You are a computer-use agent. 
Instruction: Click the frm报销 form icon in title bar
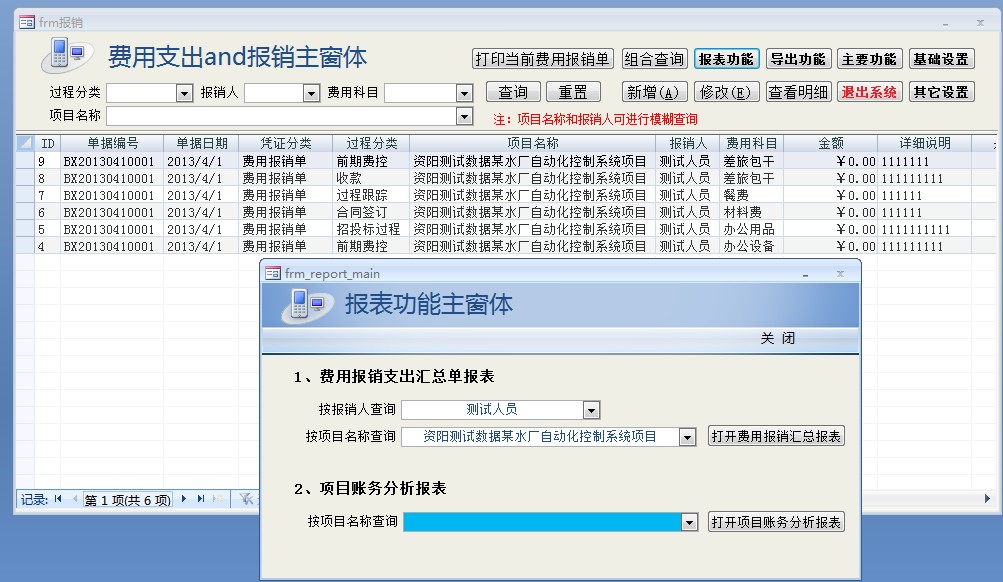click(26, 22)
